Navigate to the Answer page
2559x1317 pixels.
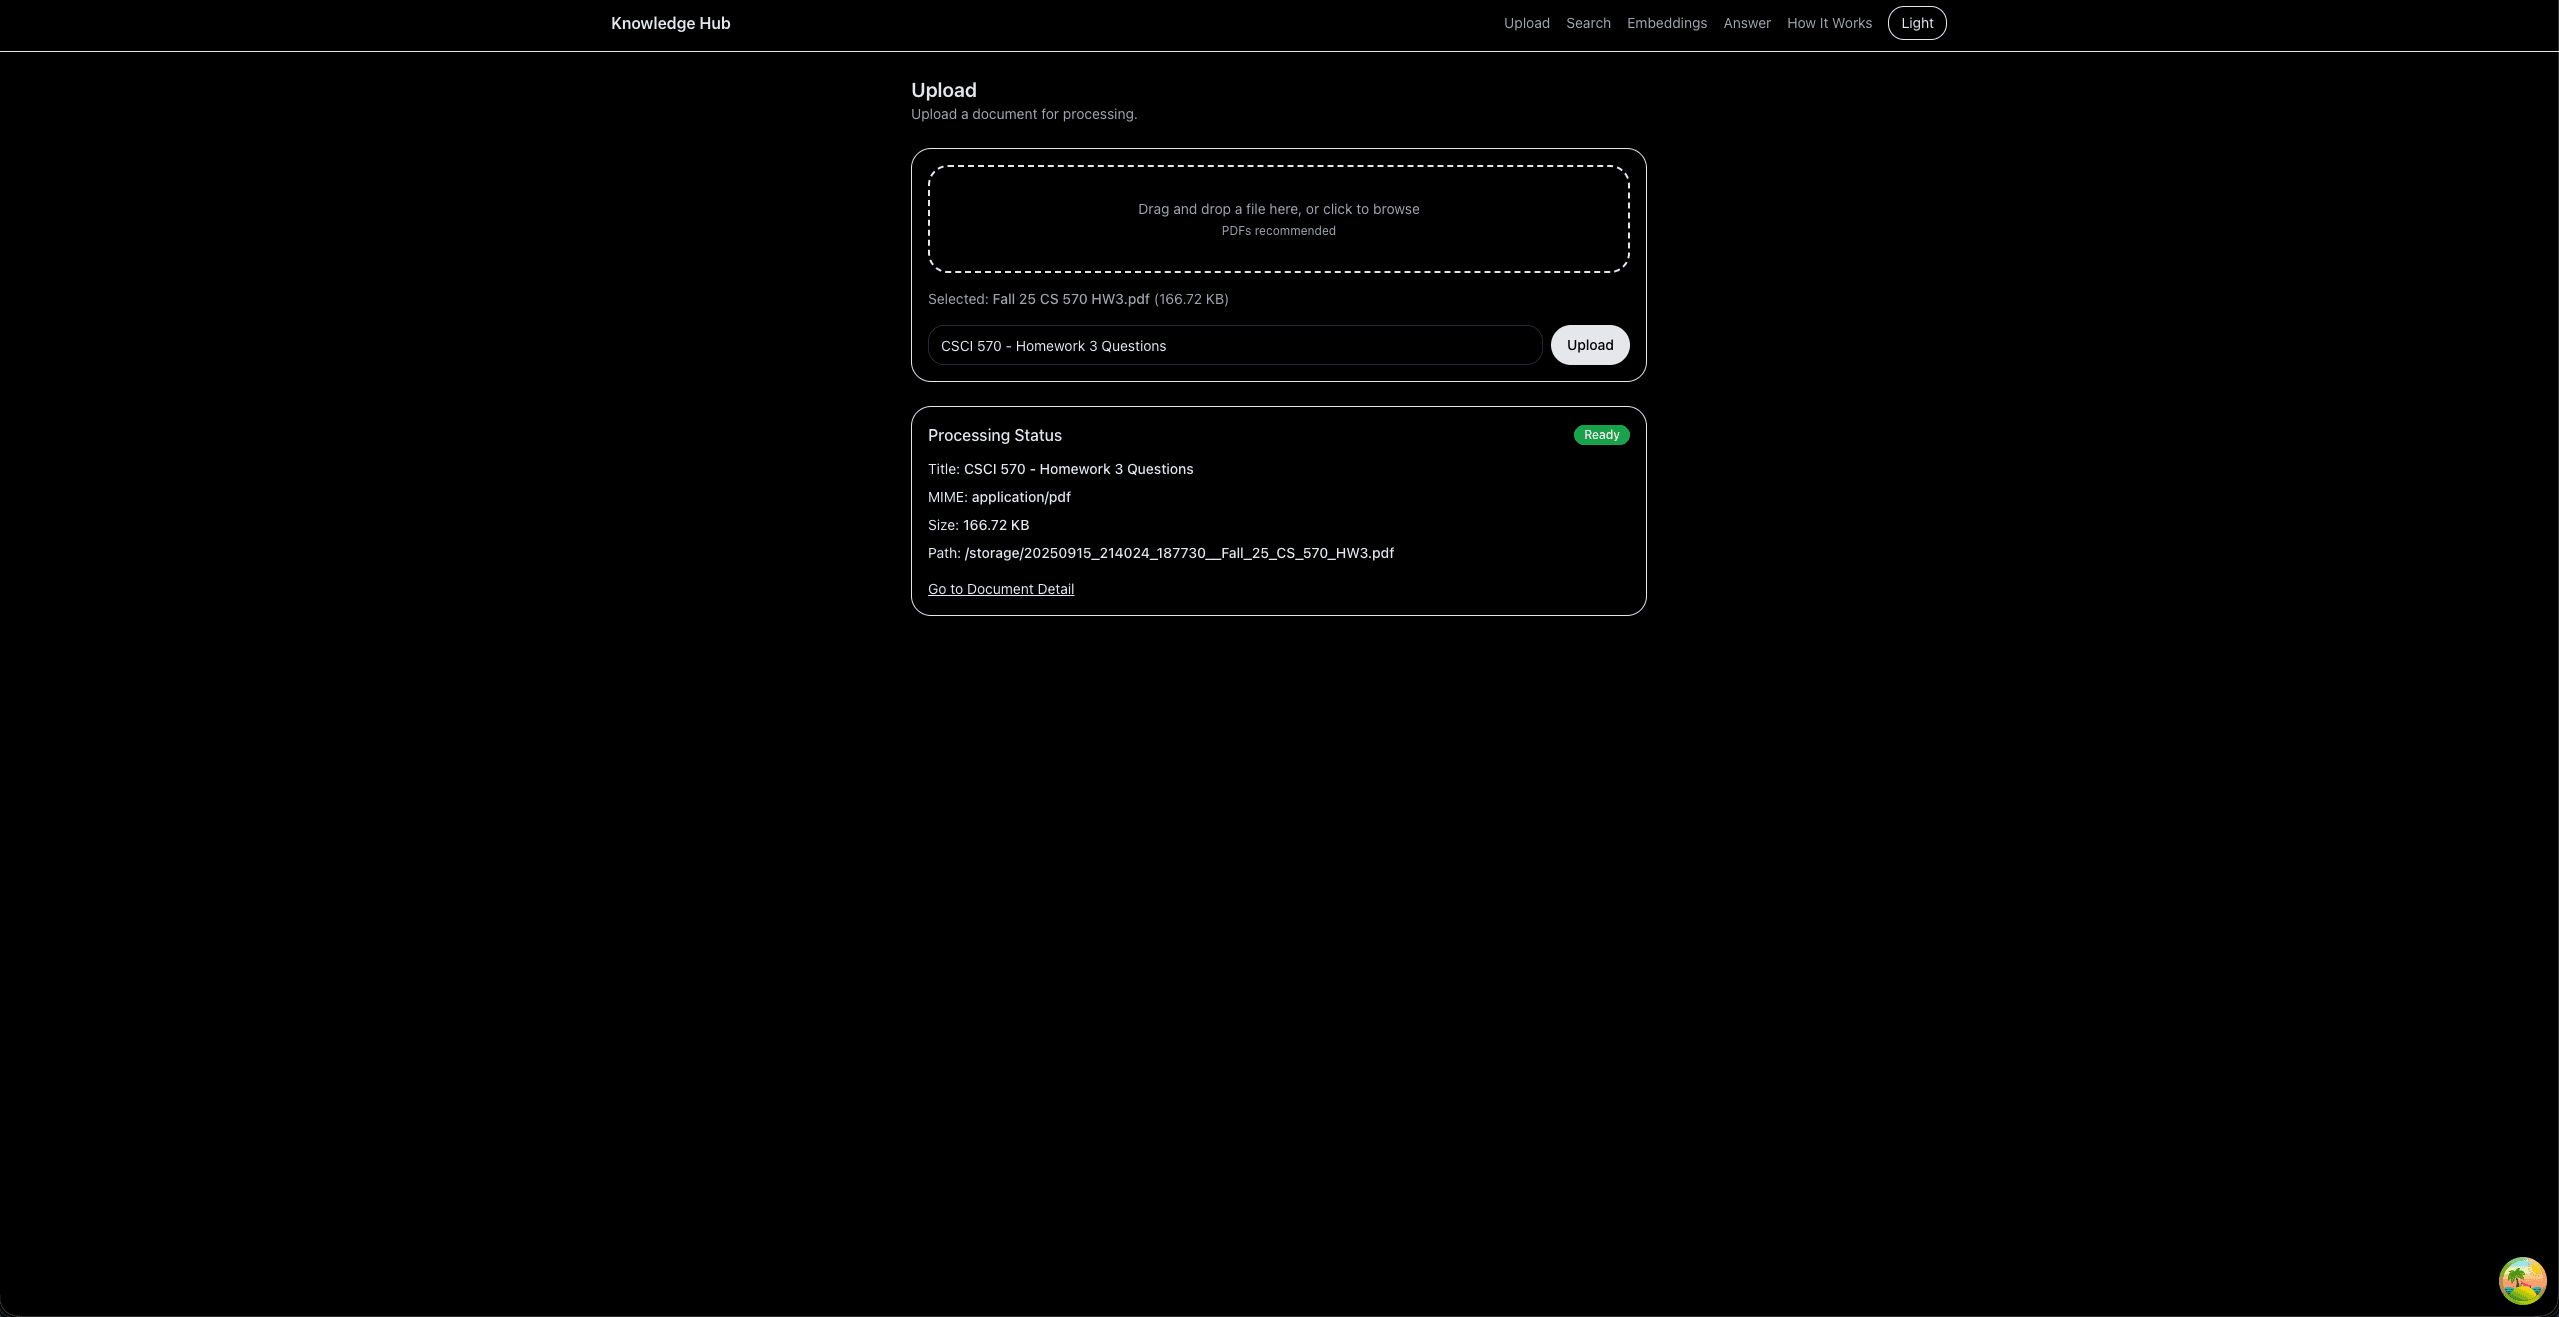(x=1745, y=22)
